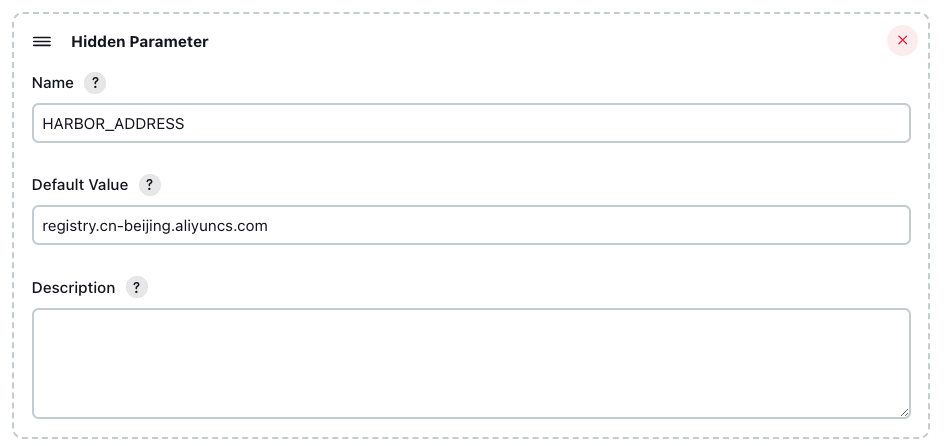This screenshot has height=446, width=947.
Task: Click the question mark next to Name
Action: pos(95,83)
